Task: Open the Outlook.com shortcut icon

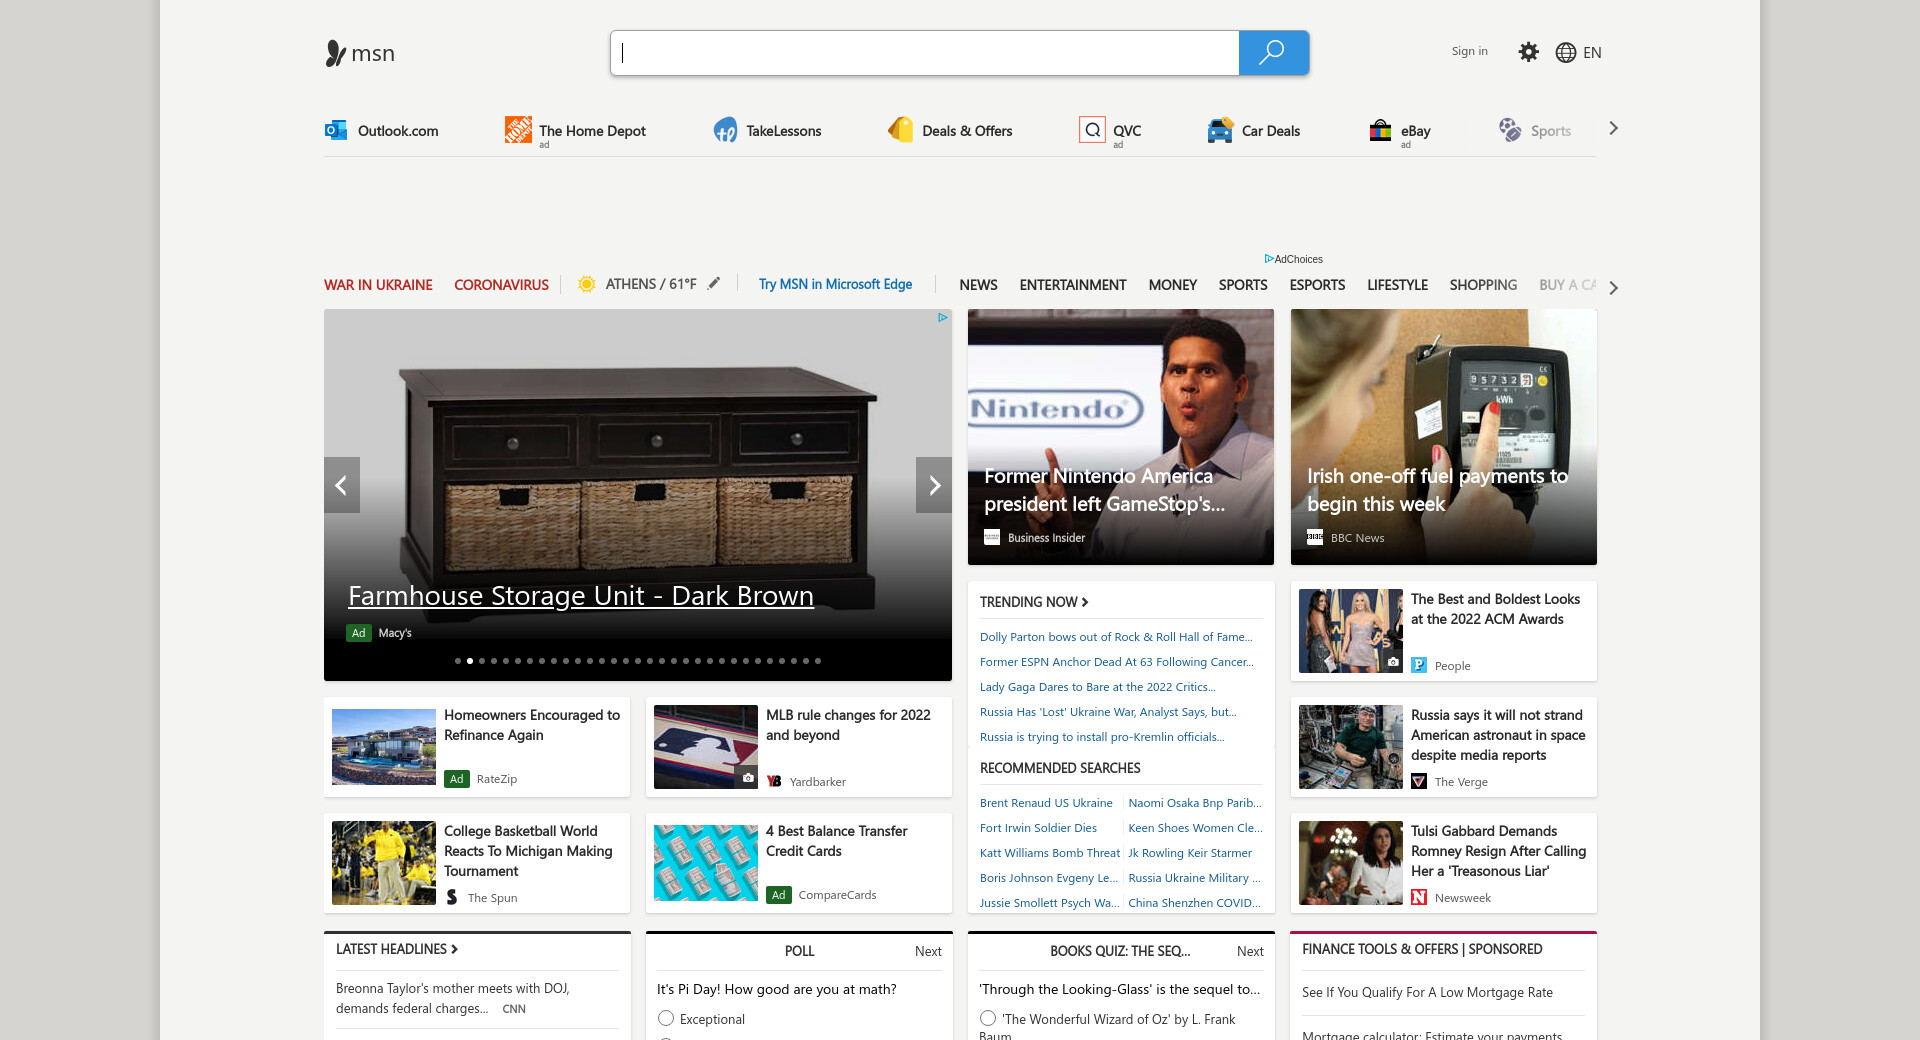Action: pos(336,130)
